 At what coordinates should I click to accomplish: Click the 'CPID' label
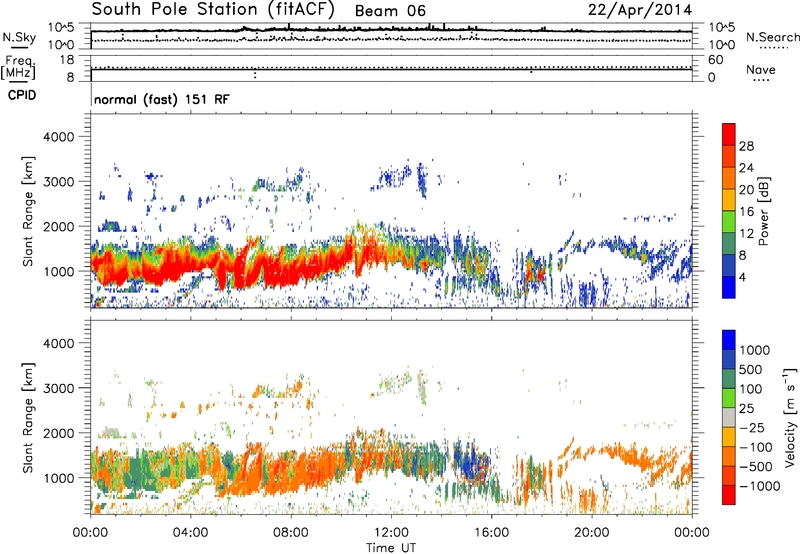[22, 95]
